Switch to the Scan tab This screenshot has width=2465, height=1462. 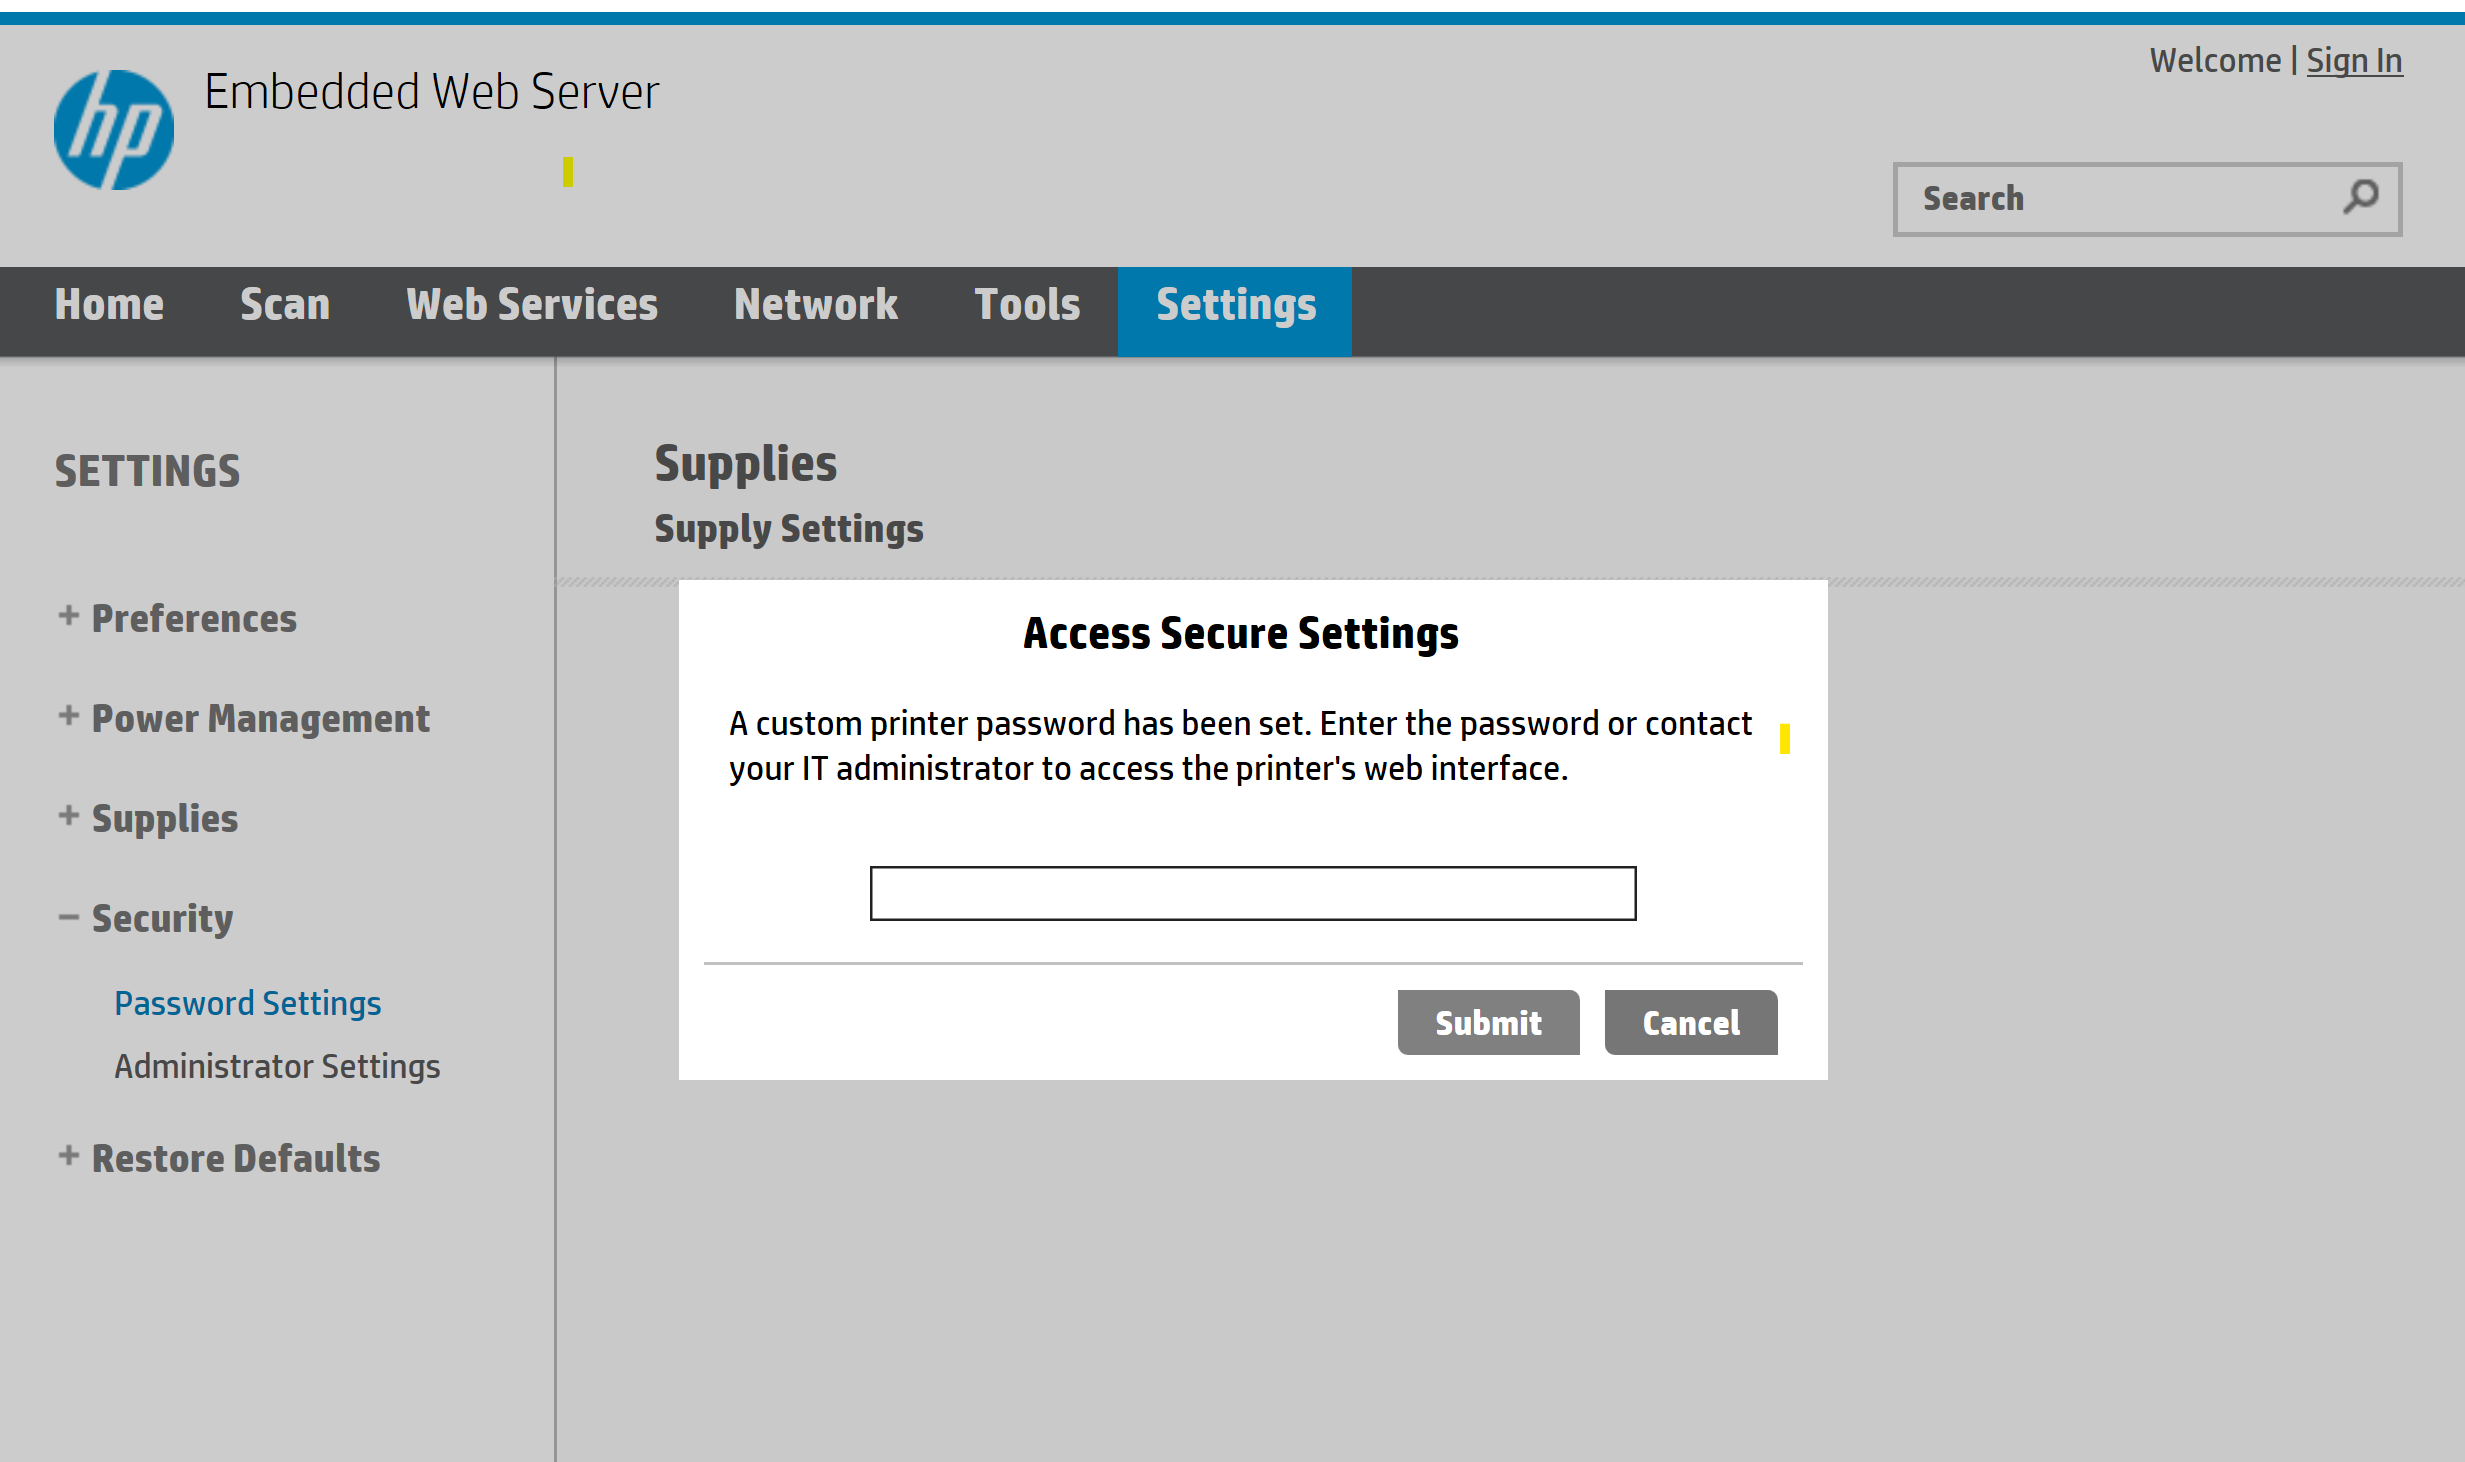(x=285, y=305)
